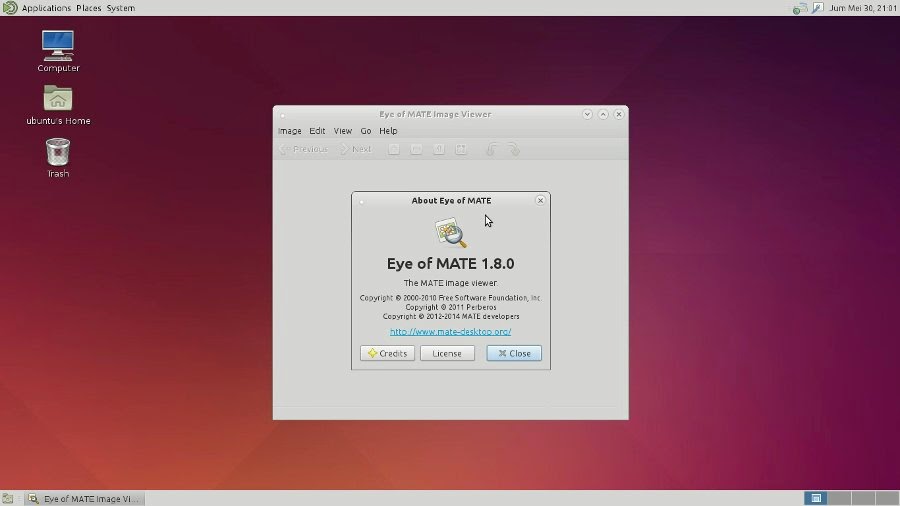Switch to the third workspace
This screenshot has width=900, height=506.
(x=863, y=498)
